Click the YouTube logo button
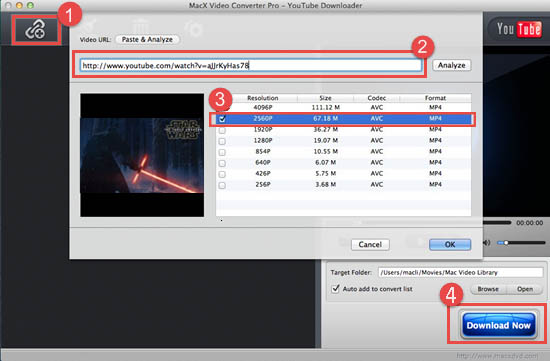Screen dimensions: 550x361 [518, 29]
